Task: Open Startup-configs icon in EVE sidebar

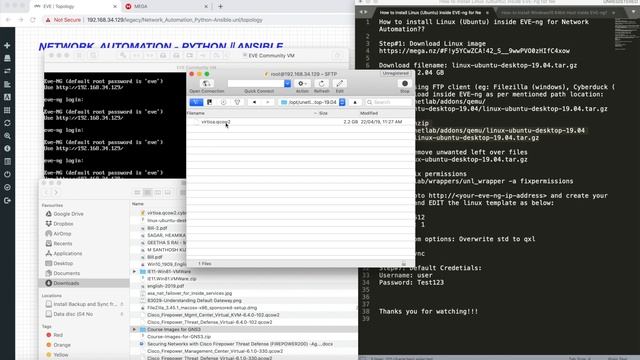Action: pos(7,84)
